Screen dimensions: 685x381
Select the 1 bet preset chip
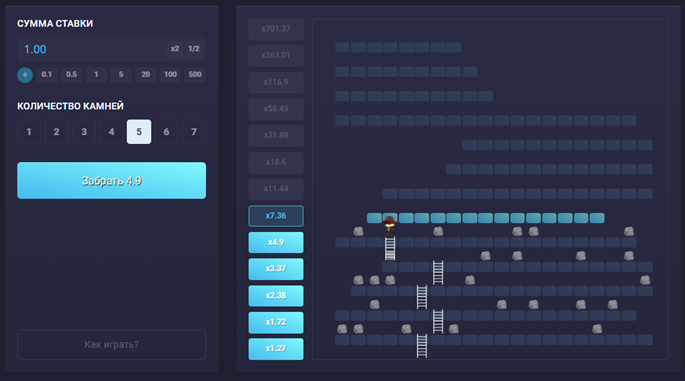tap(96, 74)
